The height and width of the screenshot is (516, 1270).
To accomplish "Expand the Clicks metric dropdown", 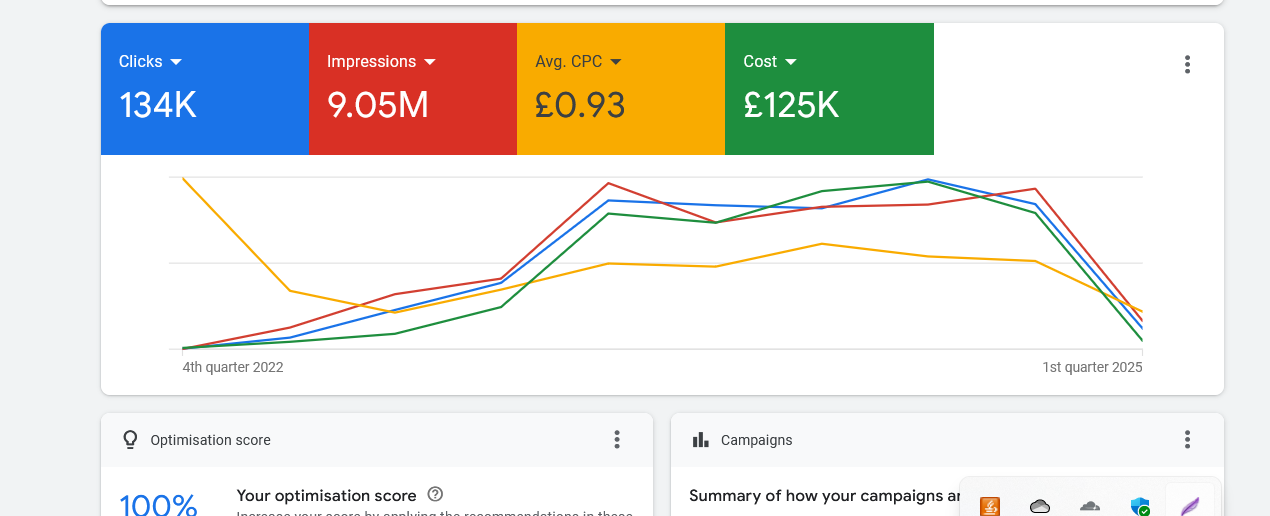I will pos(176,62).
